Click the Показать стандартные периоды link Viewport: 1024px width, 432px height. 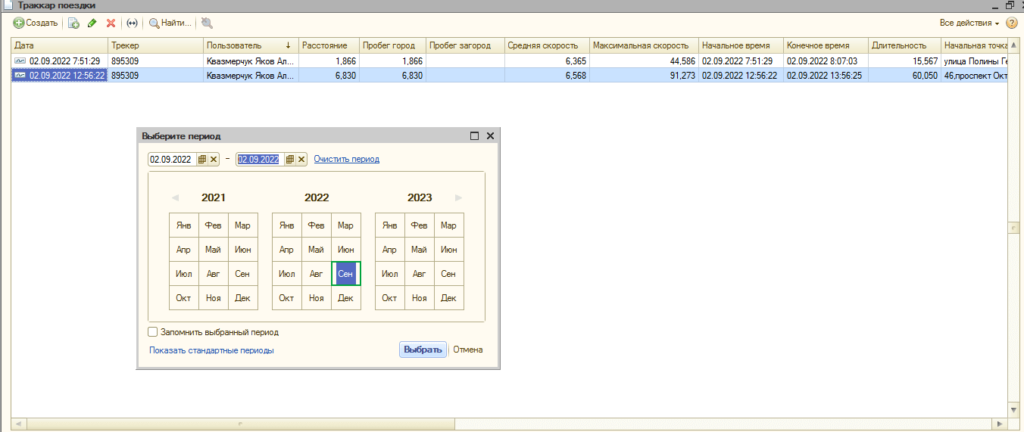211,350
